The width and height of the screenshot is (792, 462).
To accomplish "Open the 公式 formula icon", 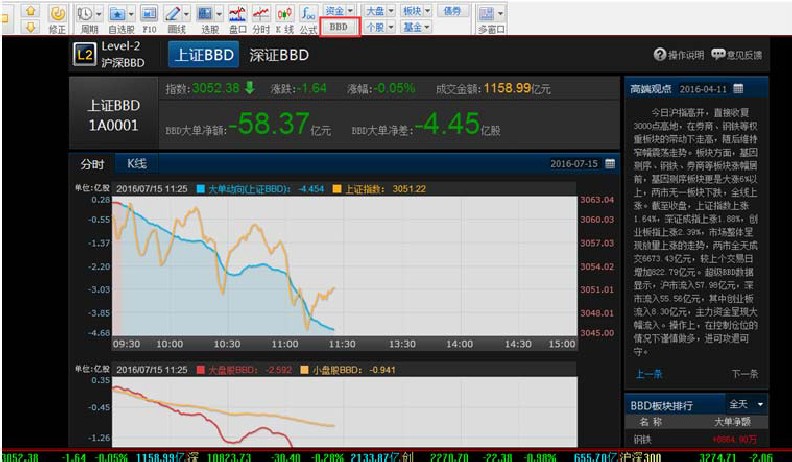I will point(307,18).
